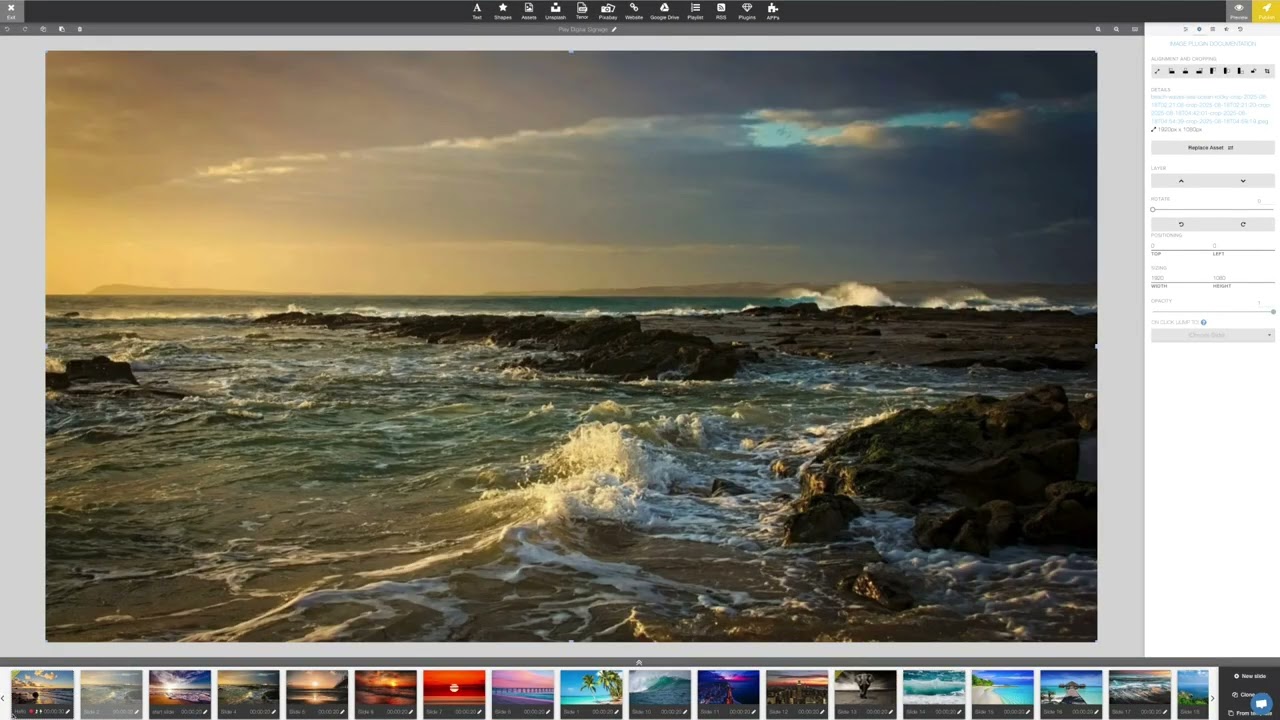The image size is (1280, 720).
Task: Expand the slide strip with the up chevron
Action: coord(639,662)
